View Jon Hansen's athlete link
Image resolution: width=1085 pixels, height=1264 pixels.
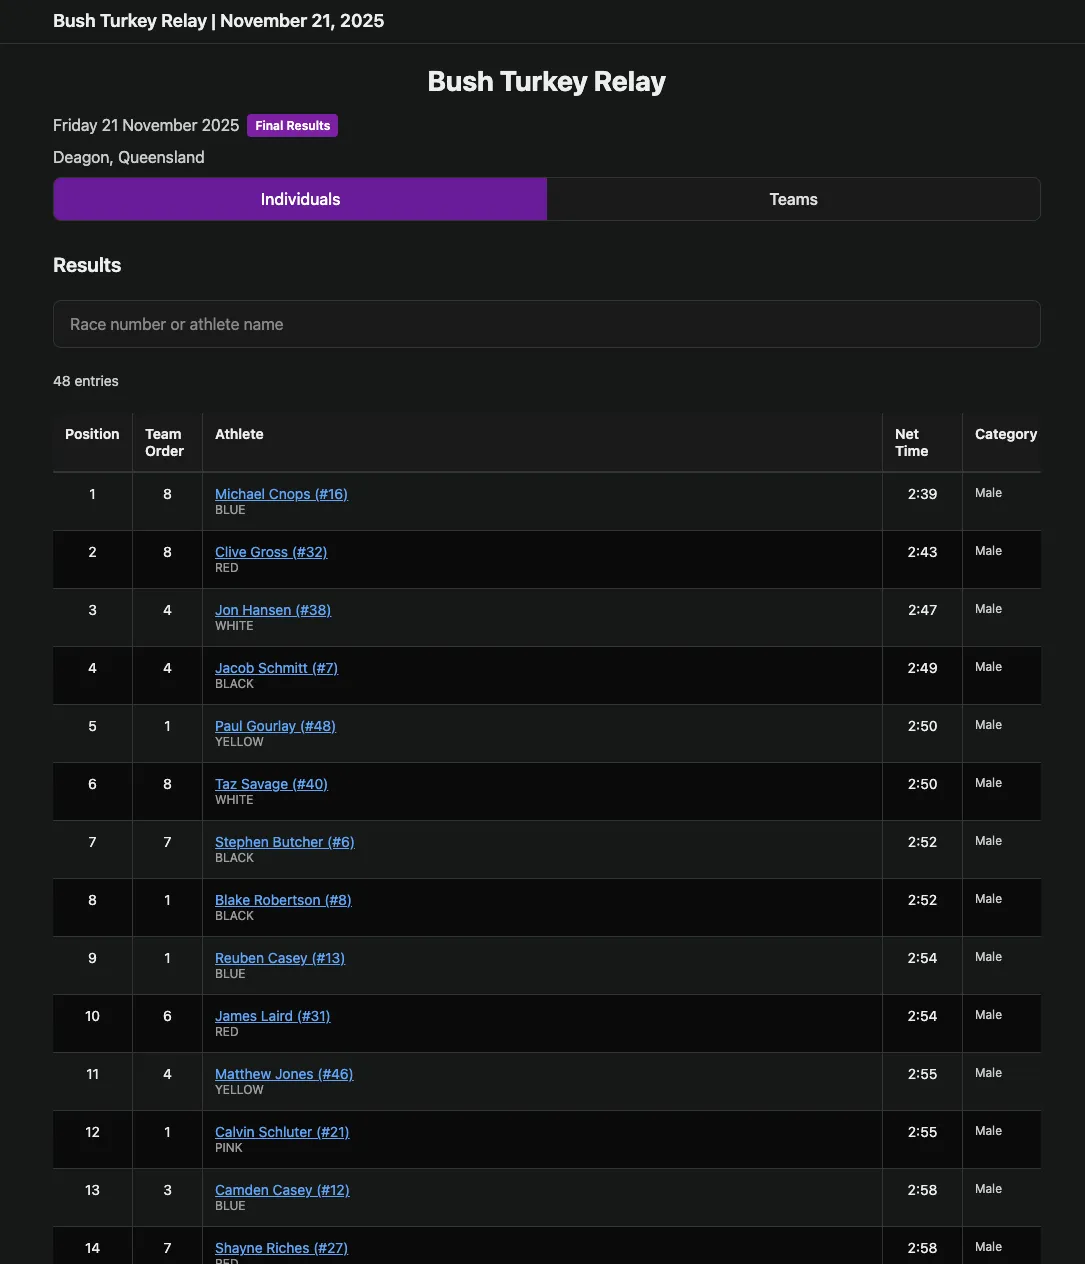[x=272, y=610]
